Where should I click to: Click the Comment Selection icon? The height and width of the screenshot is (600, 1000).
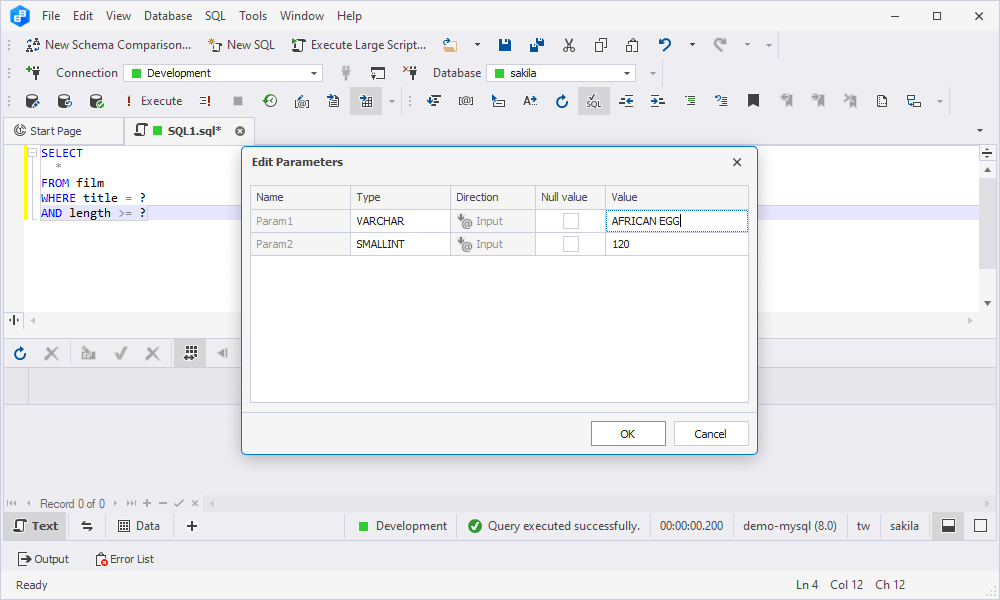(x=690, y=101)
